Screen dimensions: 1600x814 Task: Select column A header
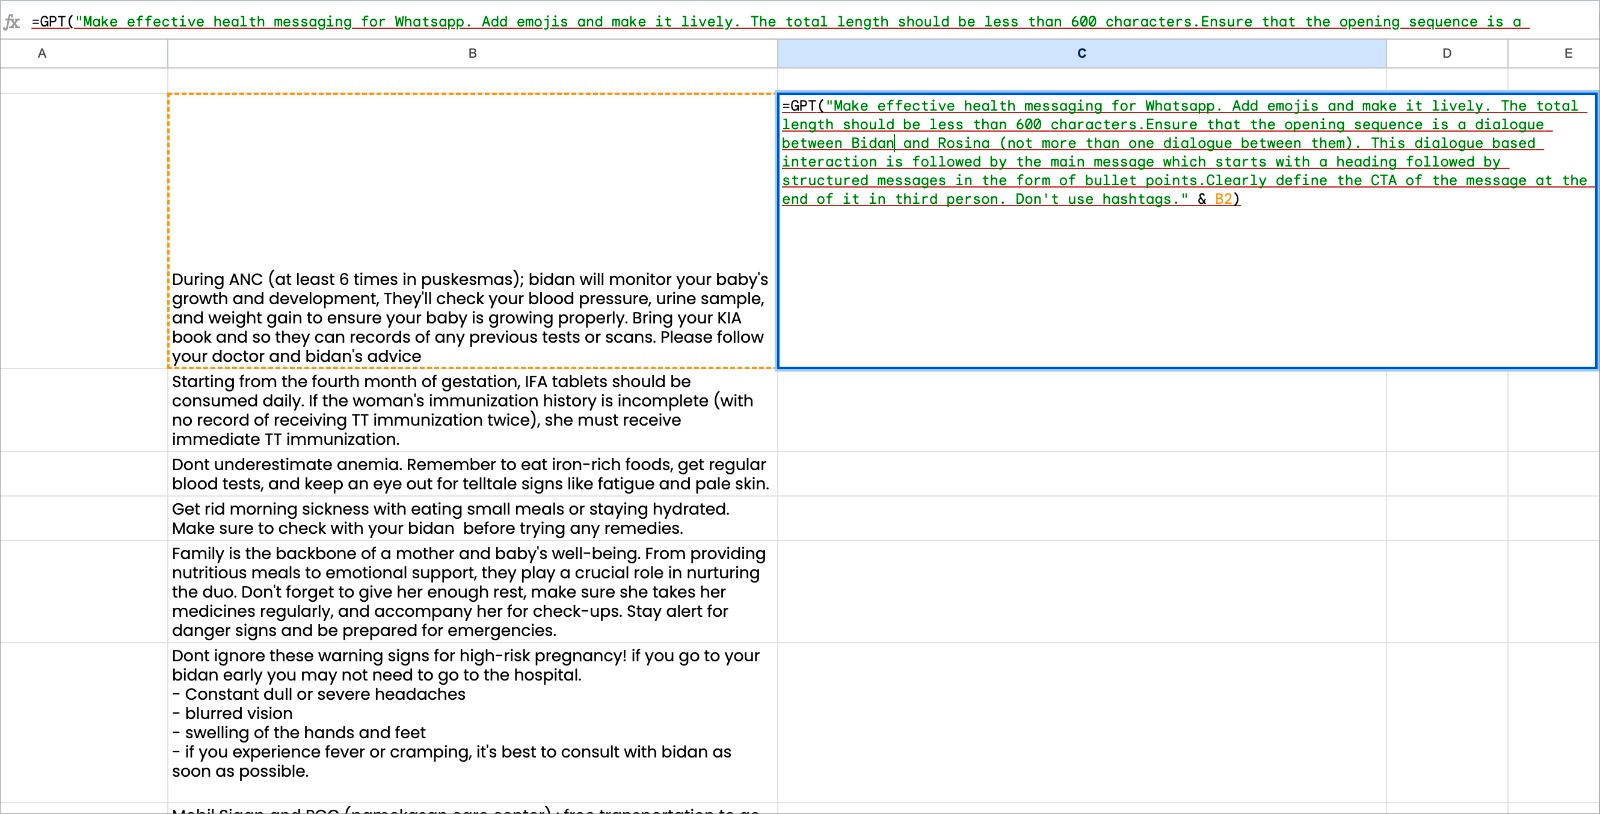click(42, 53)
